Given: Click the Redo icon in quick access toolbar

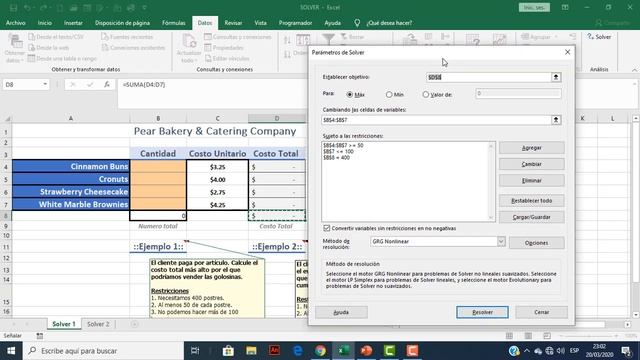Looking at the screenshot, I should point(44,7).
